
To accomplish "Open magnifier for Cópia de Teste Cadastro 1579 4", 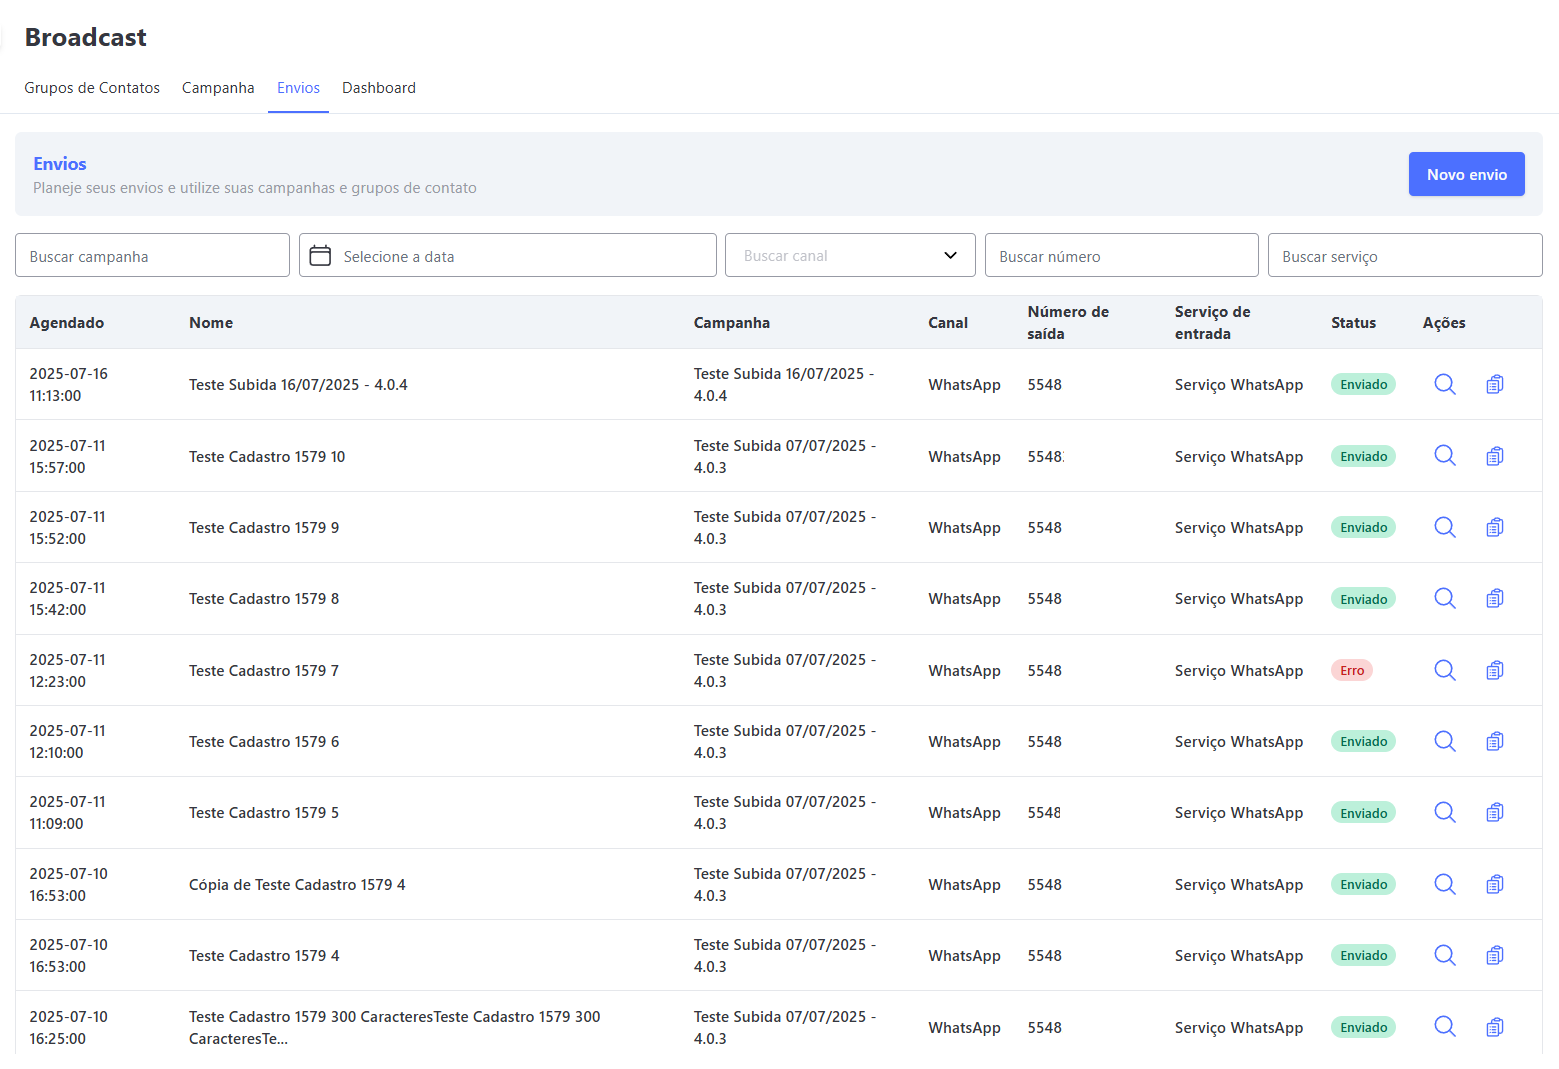I will (x=1445, y=884).
